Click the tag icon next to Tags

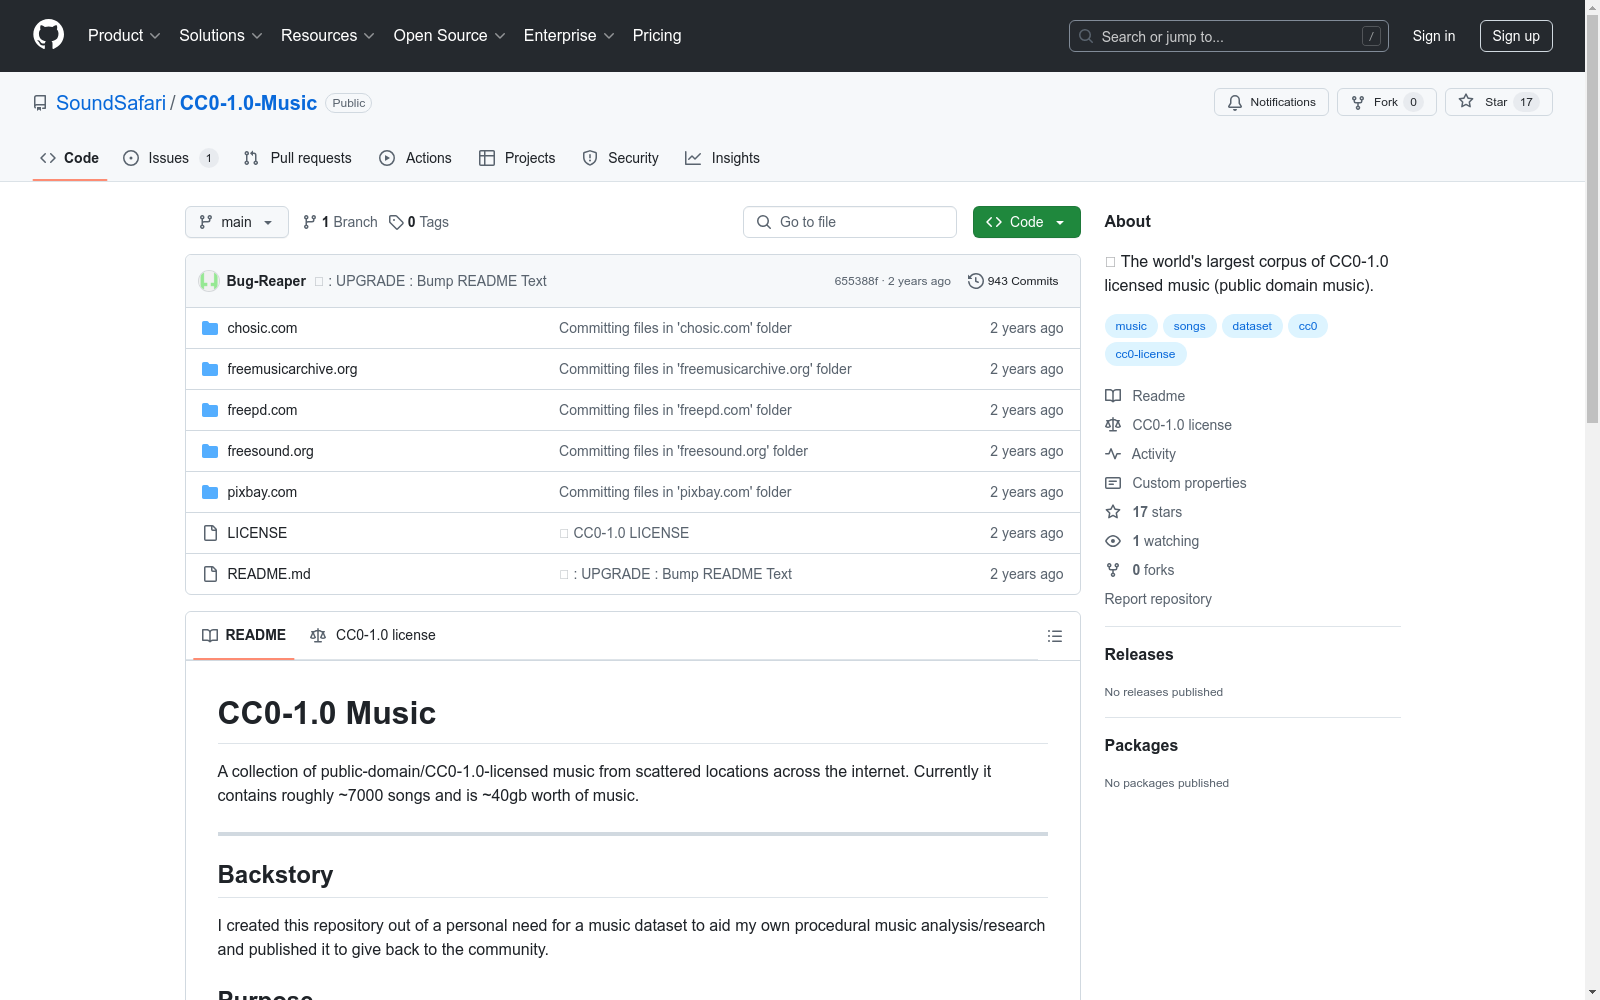point(396,222)
